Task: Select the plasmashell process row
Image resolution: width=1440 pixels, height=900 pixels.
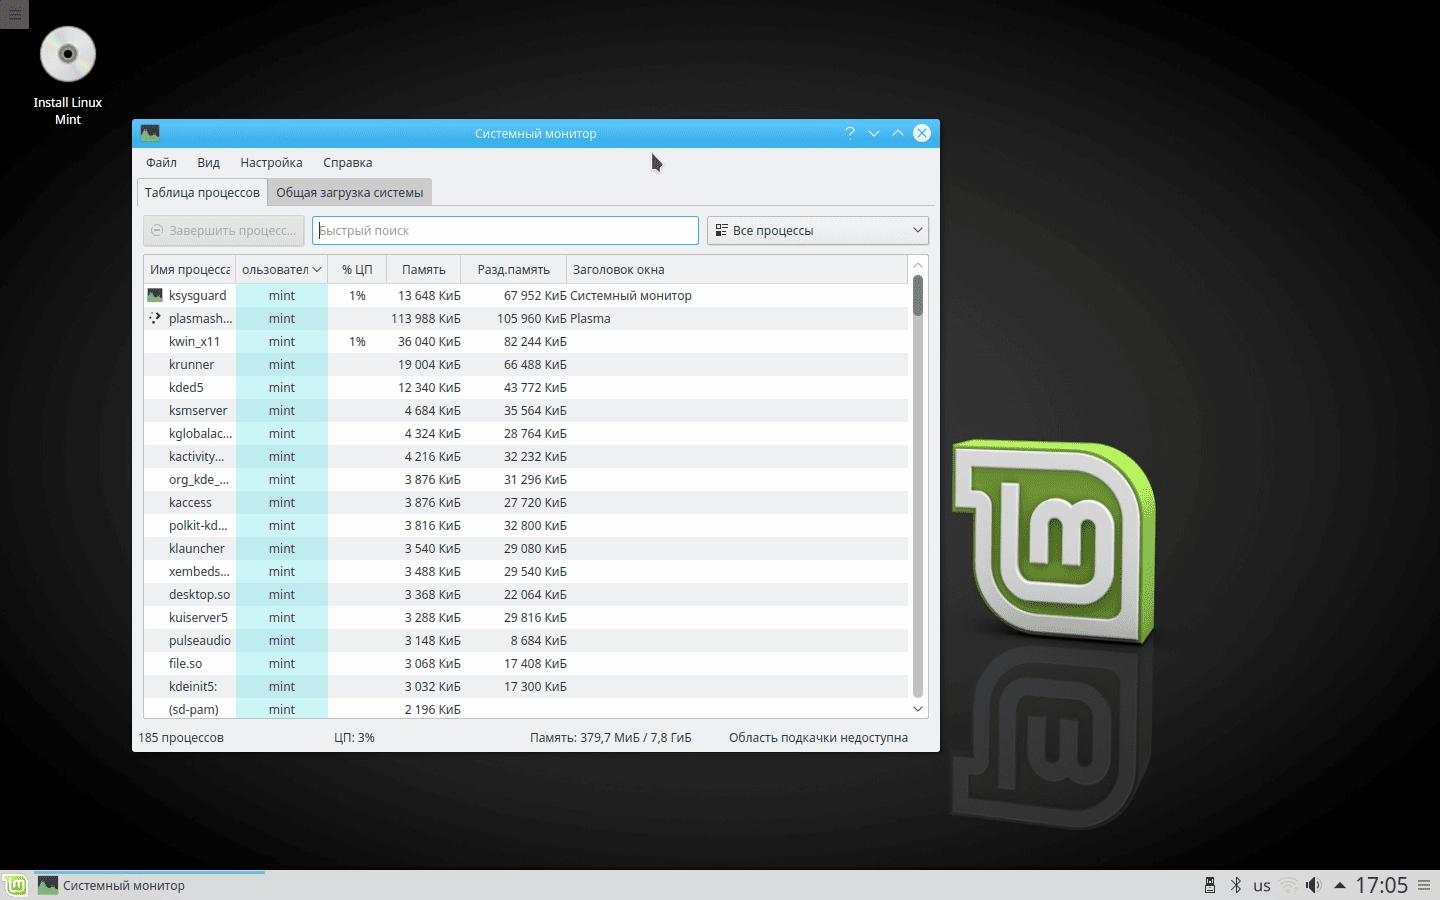Action: pyautogui.click(x=526, y=318)
